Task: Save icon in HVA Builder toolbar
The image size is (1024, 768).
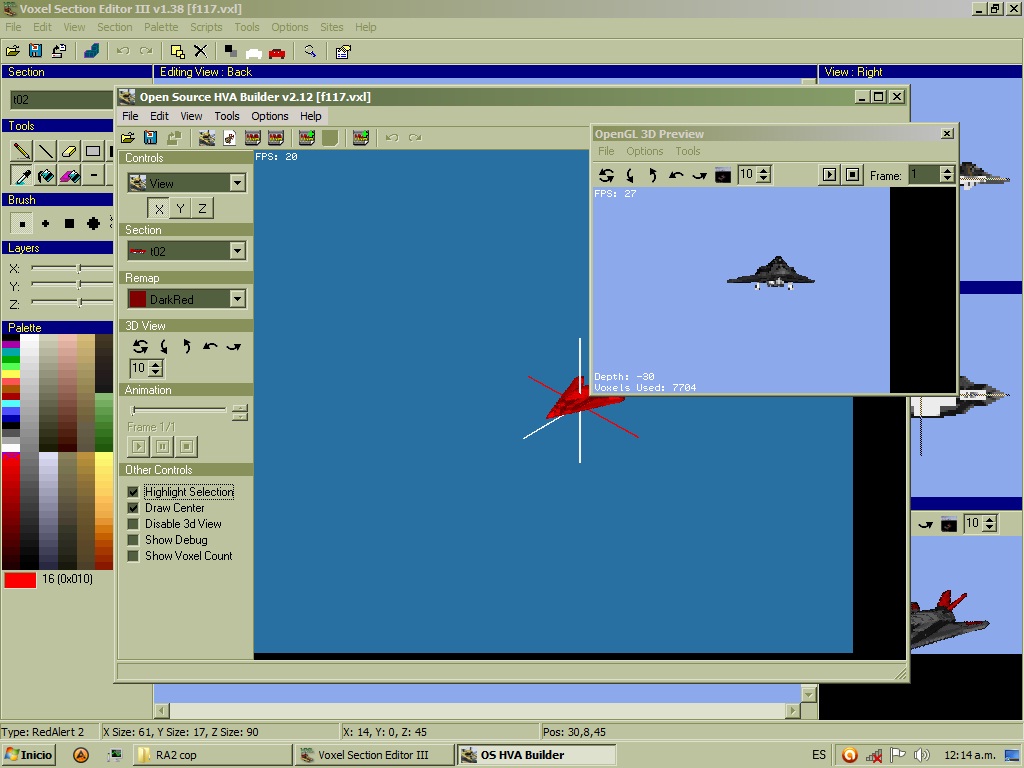Action: click(151, 137)
